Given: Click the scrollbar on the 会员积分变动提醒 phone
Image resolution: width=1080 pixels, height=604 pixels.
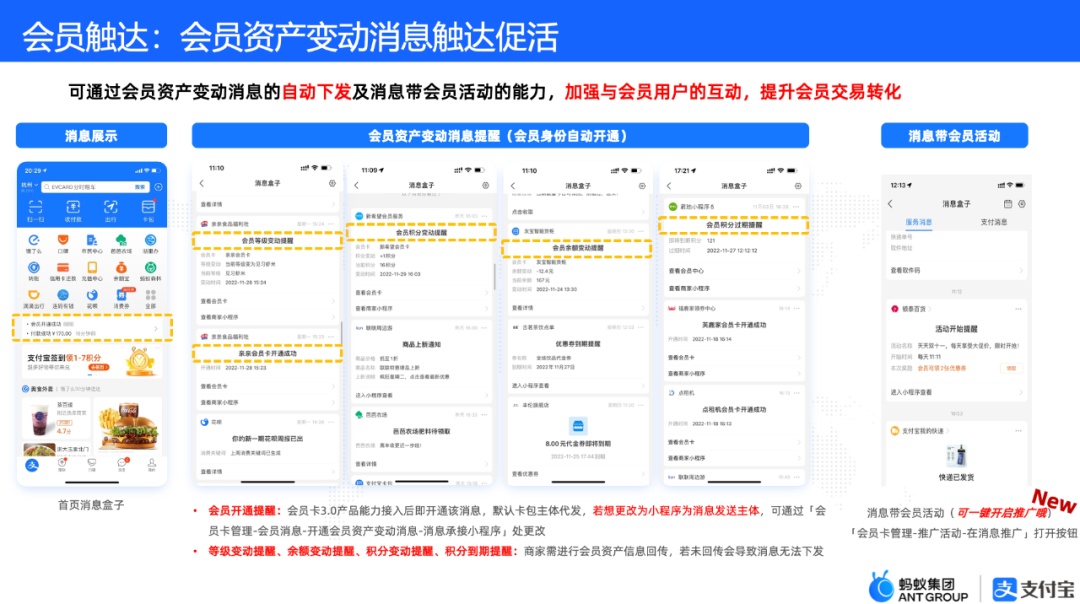Looking at the screenshot, I should (x=494, y=277).
